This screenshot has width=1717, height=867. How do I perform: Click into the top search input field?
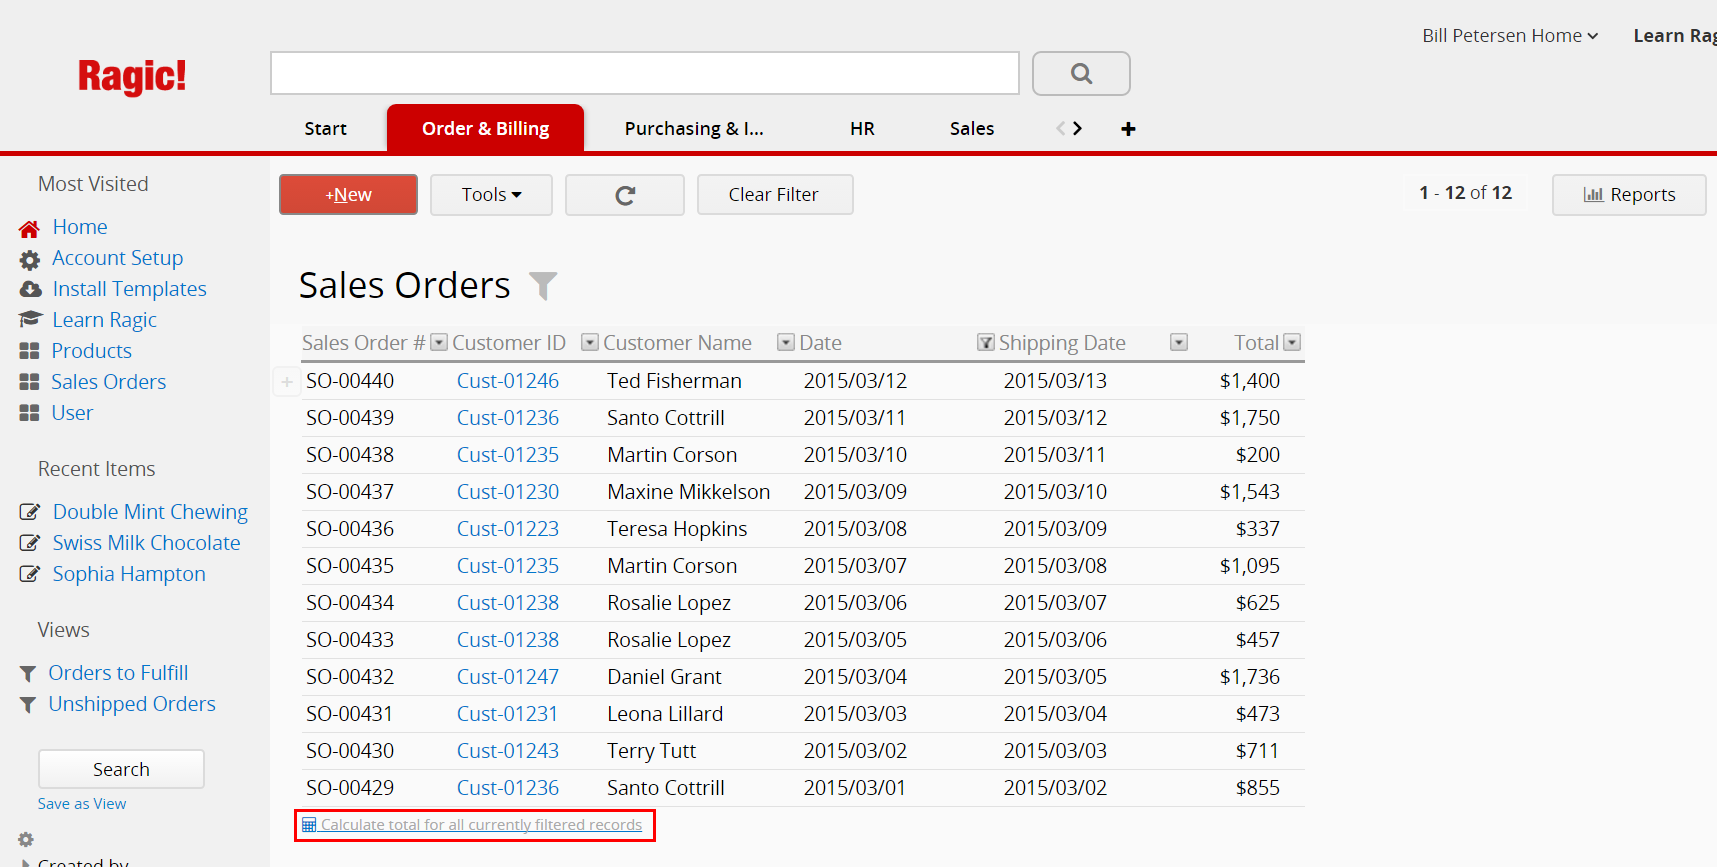645,73
